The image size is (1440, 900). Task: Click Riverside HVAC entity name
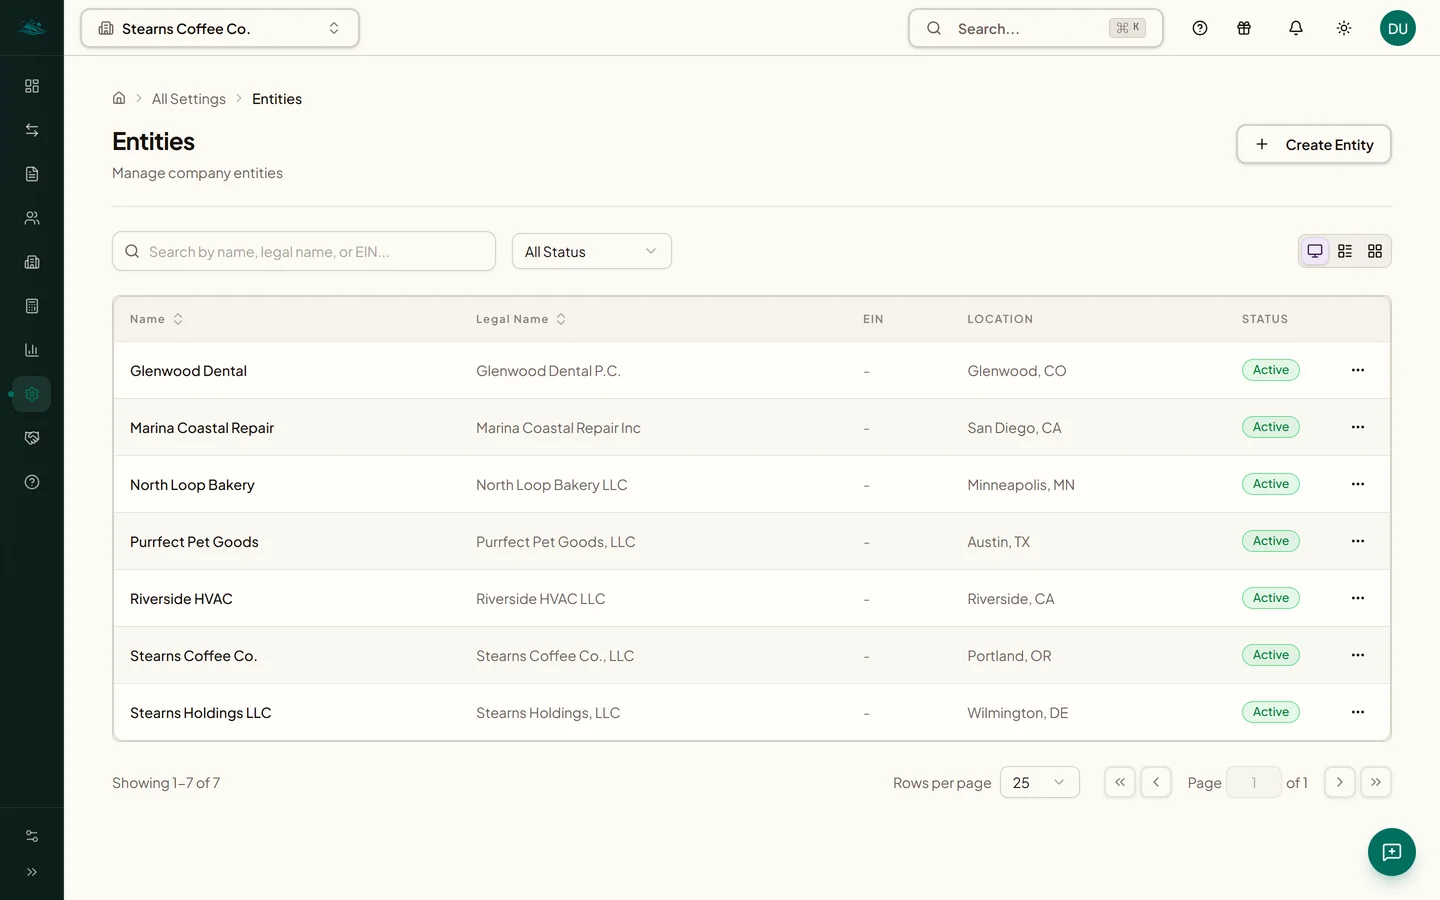181,599
